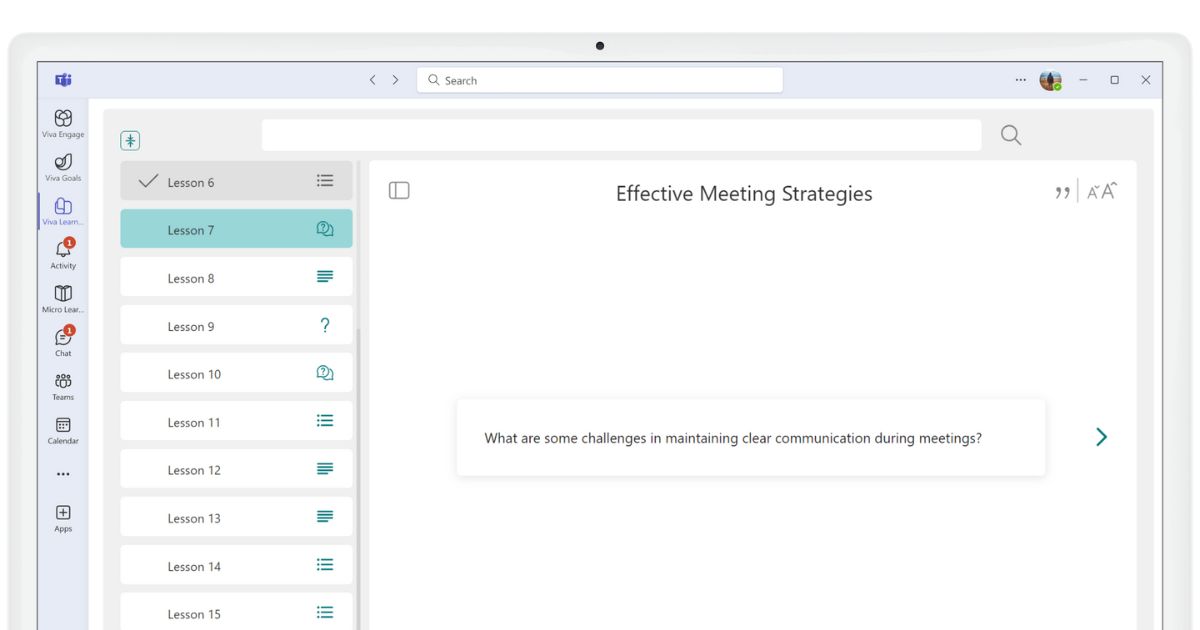Toggle the lesson sidebar panel
This screenshot has height=630, width=1200.
click(x=399, y=190)
